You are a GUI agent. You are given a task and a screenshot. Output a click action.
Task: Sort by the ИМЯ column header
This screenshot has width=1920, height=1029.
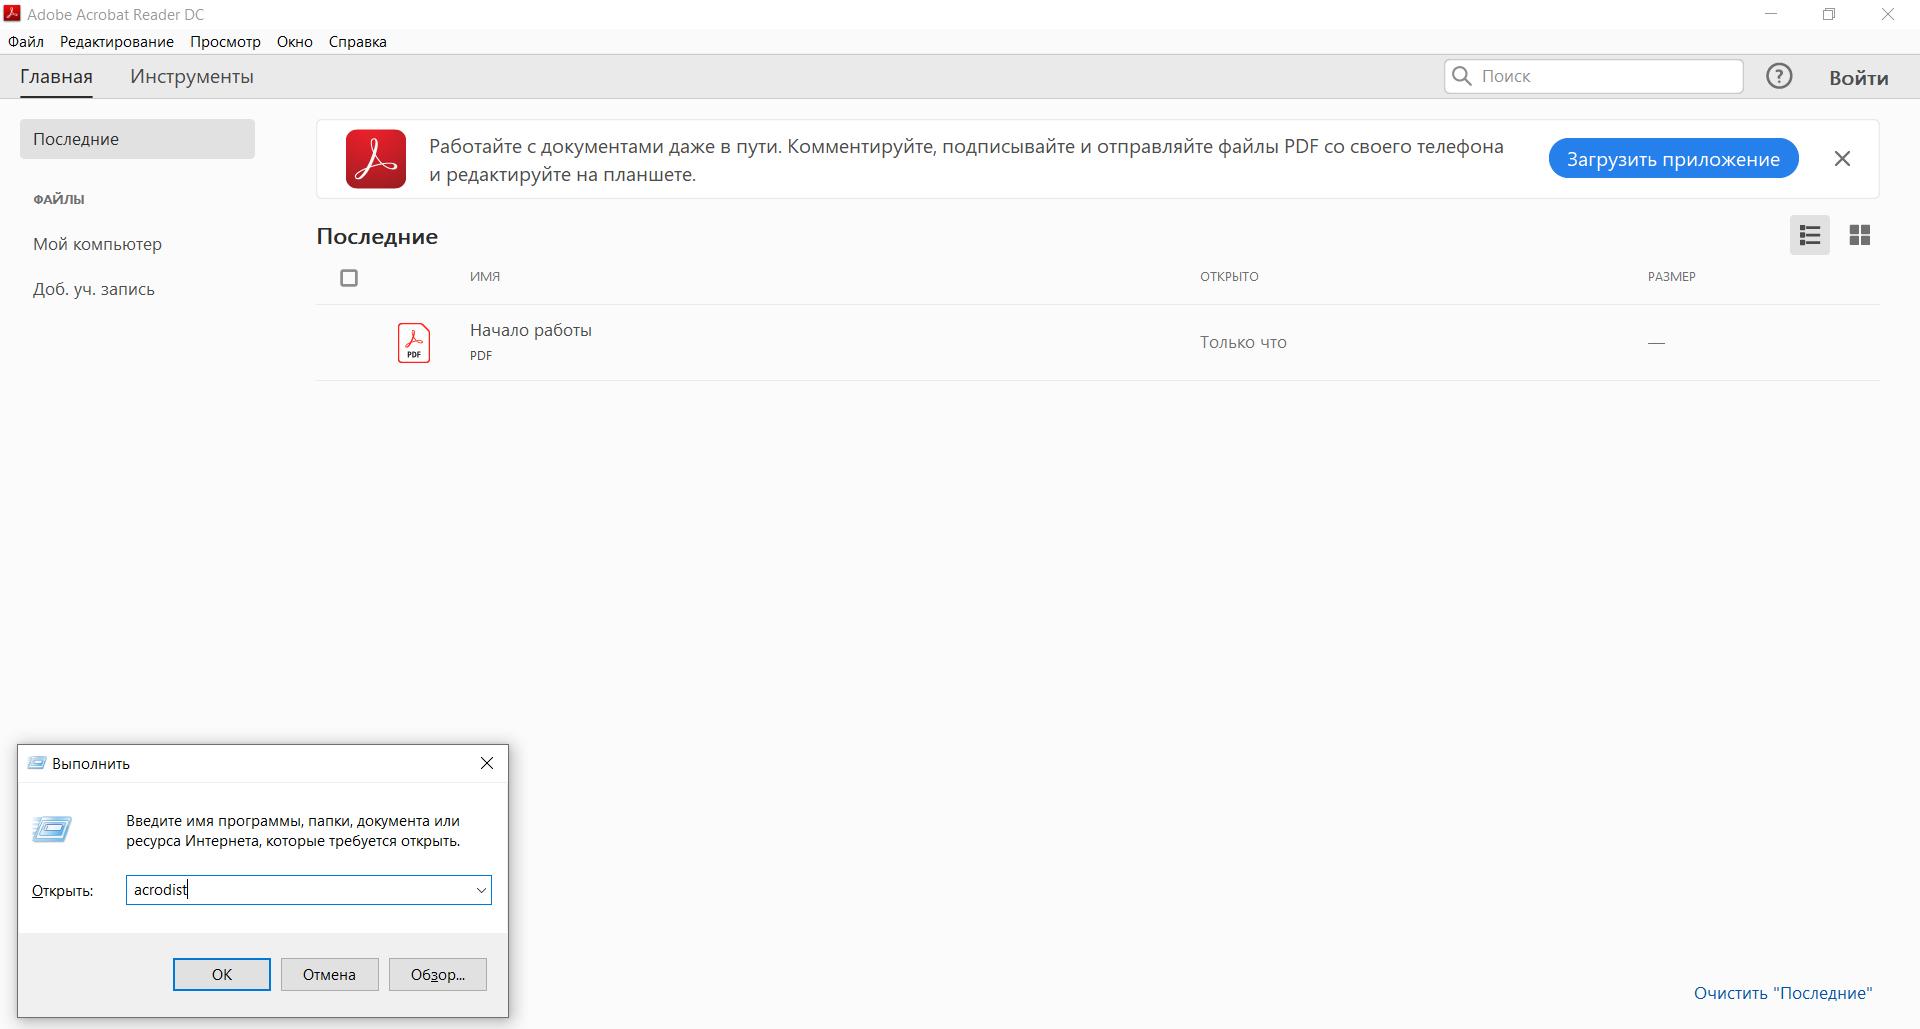coord(485,276)
